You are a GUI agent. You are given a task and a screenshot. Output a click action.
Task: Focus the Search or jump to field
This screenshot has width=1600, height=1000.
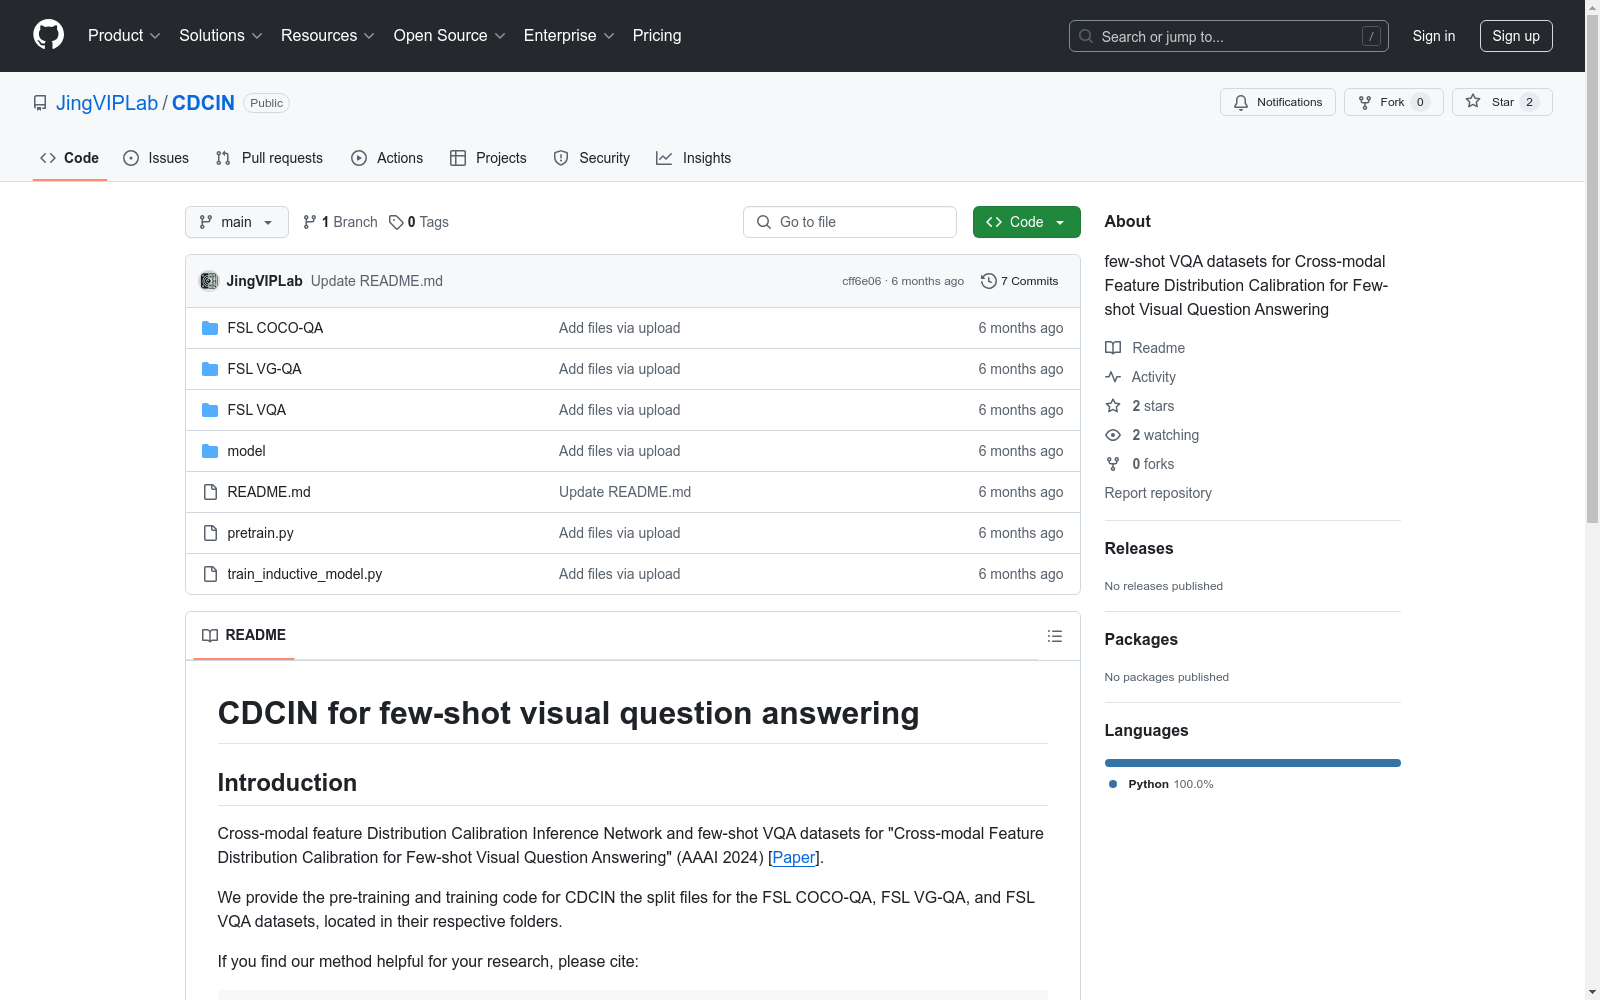1229,36
